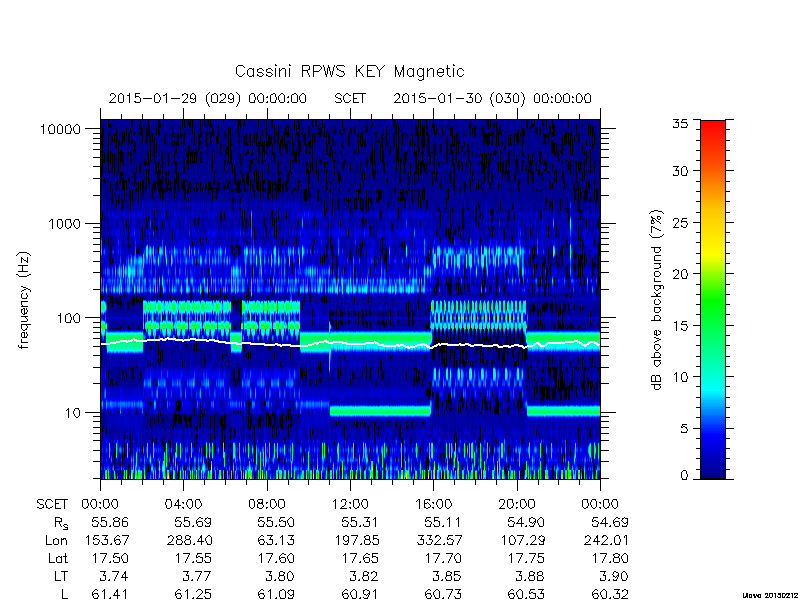Click the 5 colorbar tick label
800x600 pixels.
[x=684, y=429]
